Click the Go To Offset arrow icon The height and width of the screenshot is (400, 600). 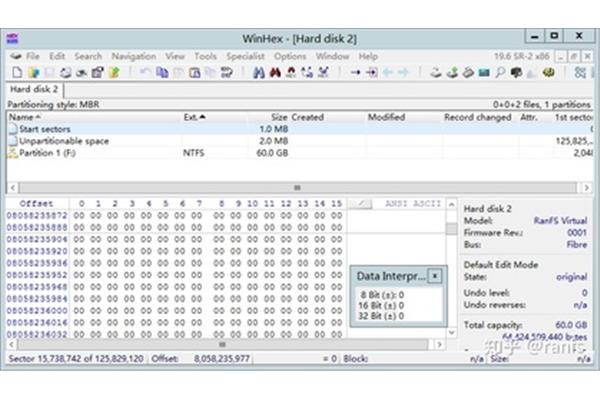tap(355, 72)
